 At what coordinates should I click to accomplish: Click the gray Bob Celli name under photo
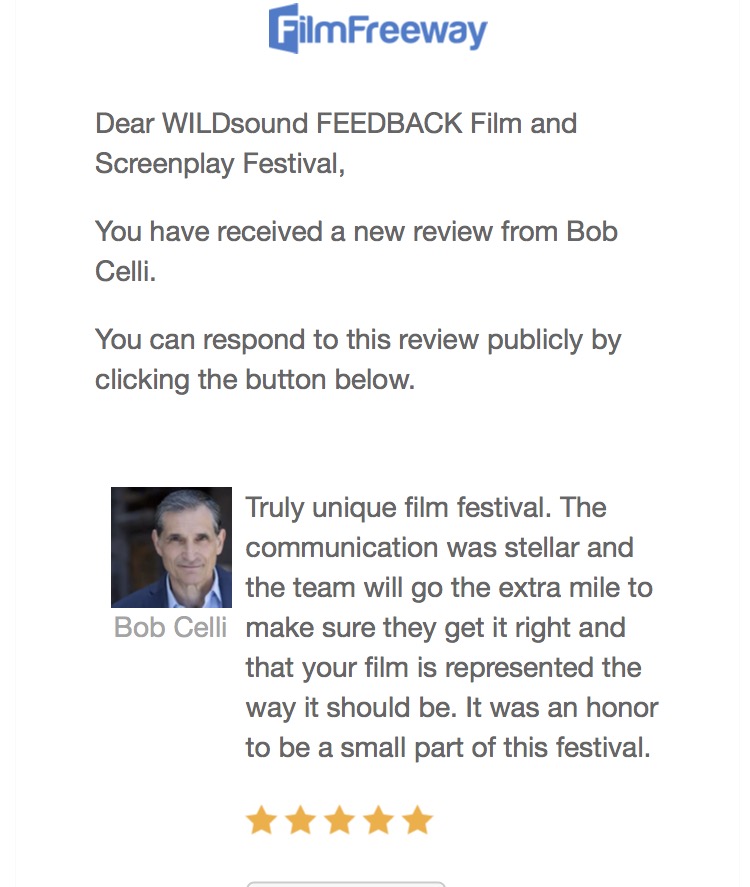coord(171,628)
